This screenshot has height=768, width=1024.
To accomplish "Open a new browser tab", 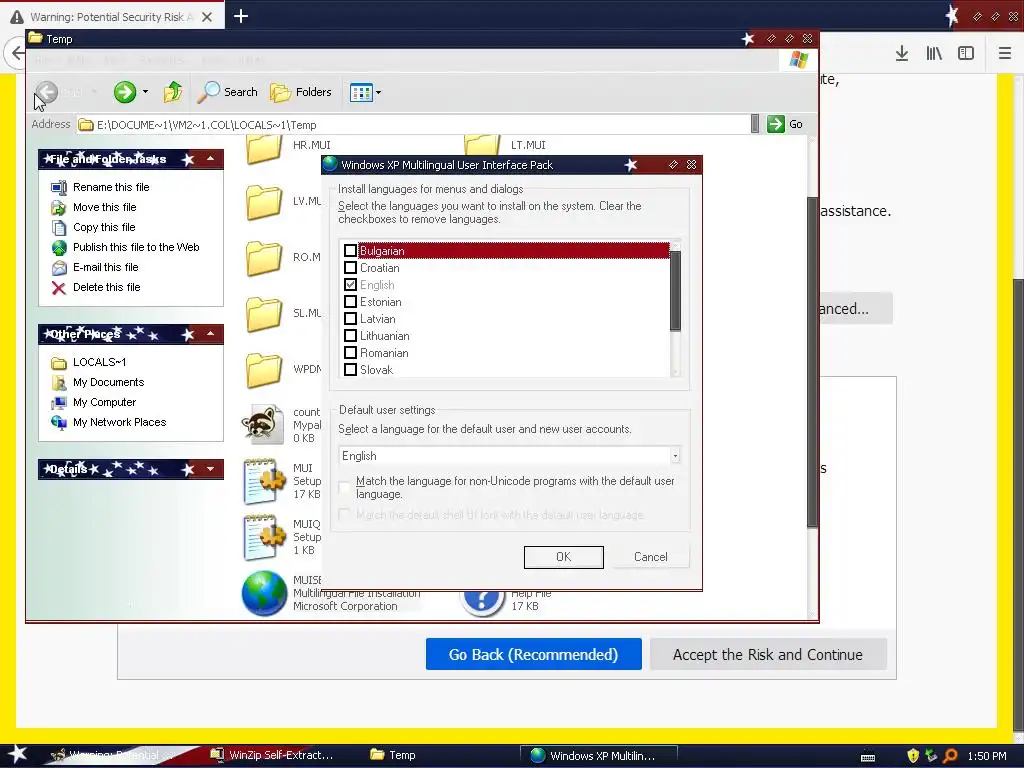I will pos(241,16).
